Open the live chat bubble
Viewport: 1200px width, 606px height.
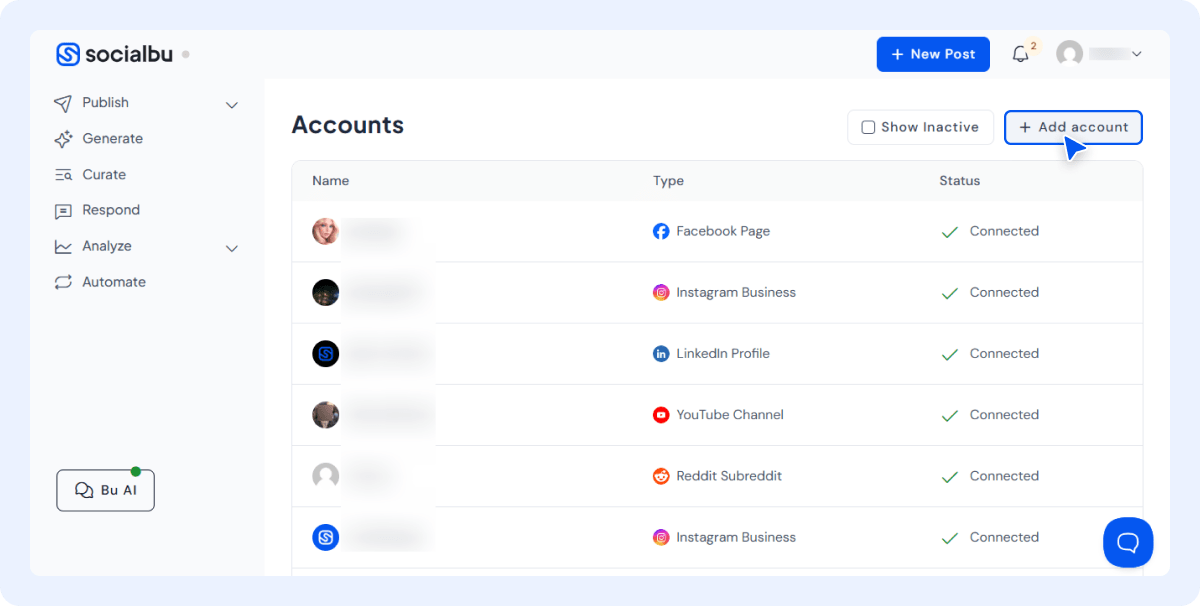click(1128, 542)
